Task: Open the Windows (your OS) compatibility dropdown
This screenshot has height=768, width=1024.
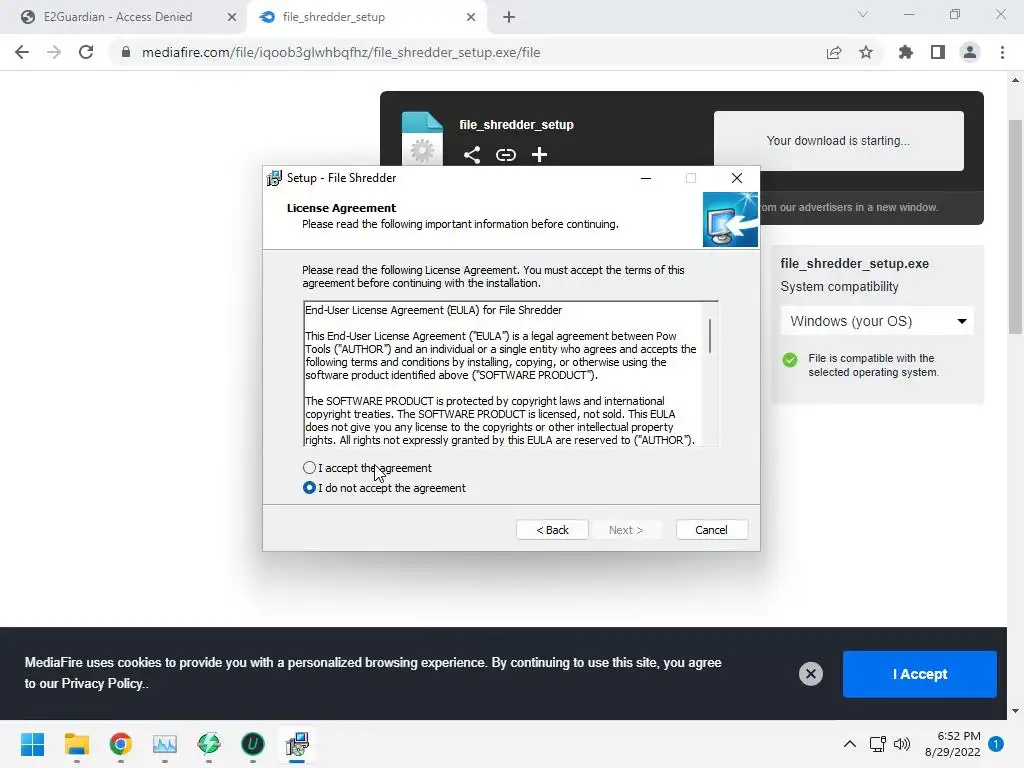Action: click(877, 321)
